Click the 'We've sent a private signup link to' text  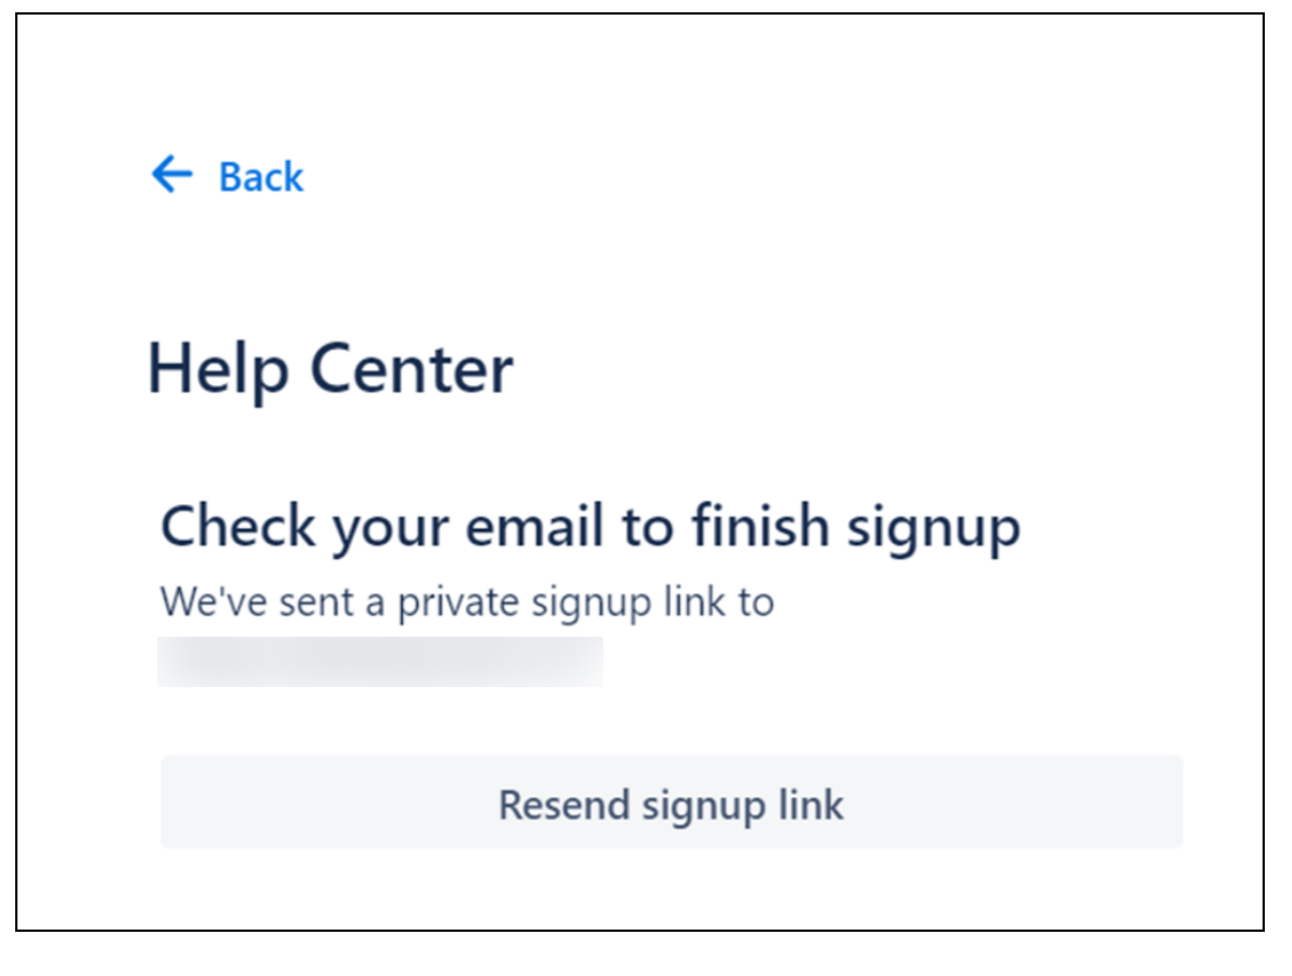(467, 602)
